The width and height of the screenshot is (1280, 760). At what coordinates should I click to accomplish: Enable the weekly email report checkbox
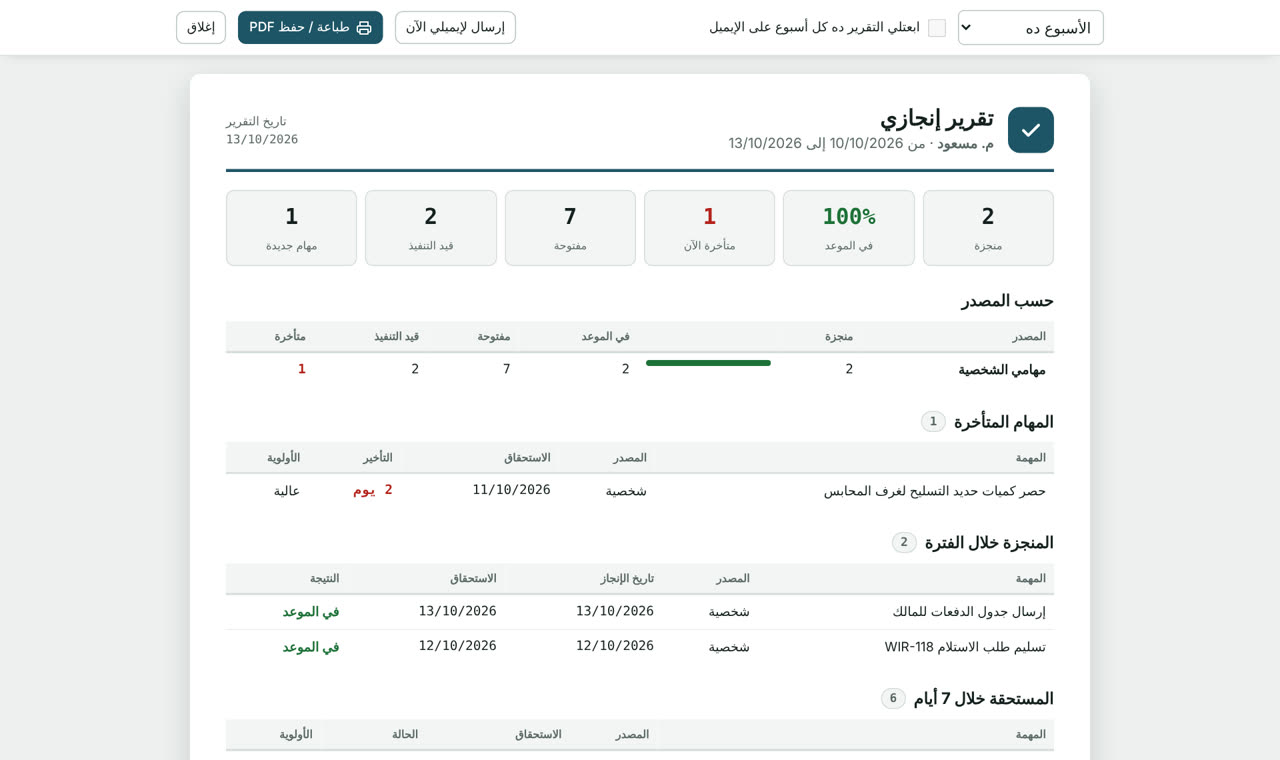[x=937, y=28]
